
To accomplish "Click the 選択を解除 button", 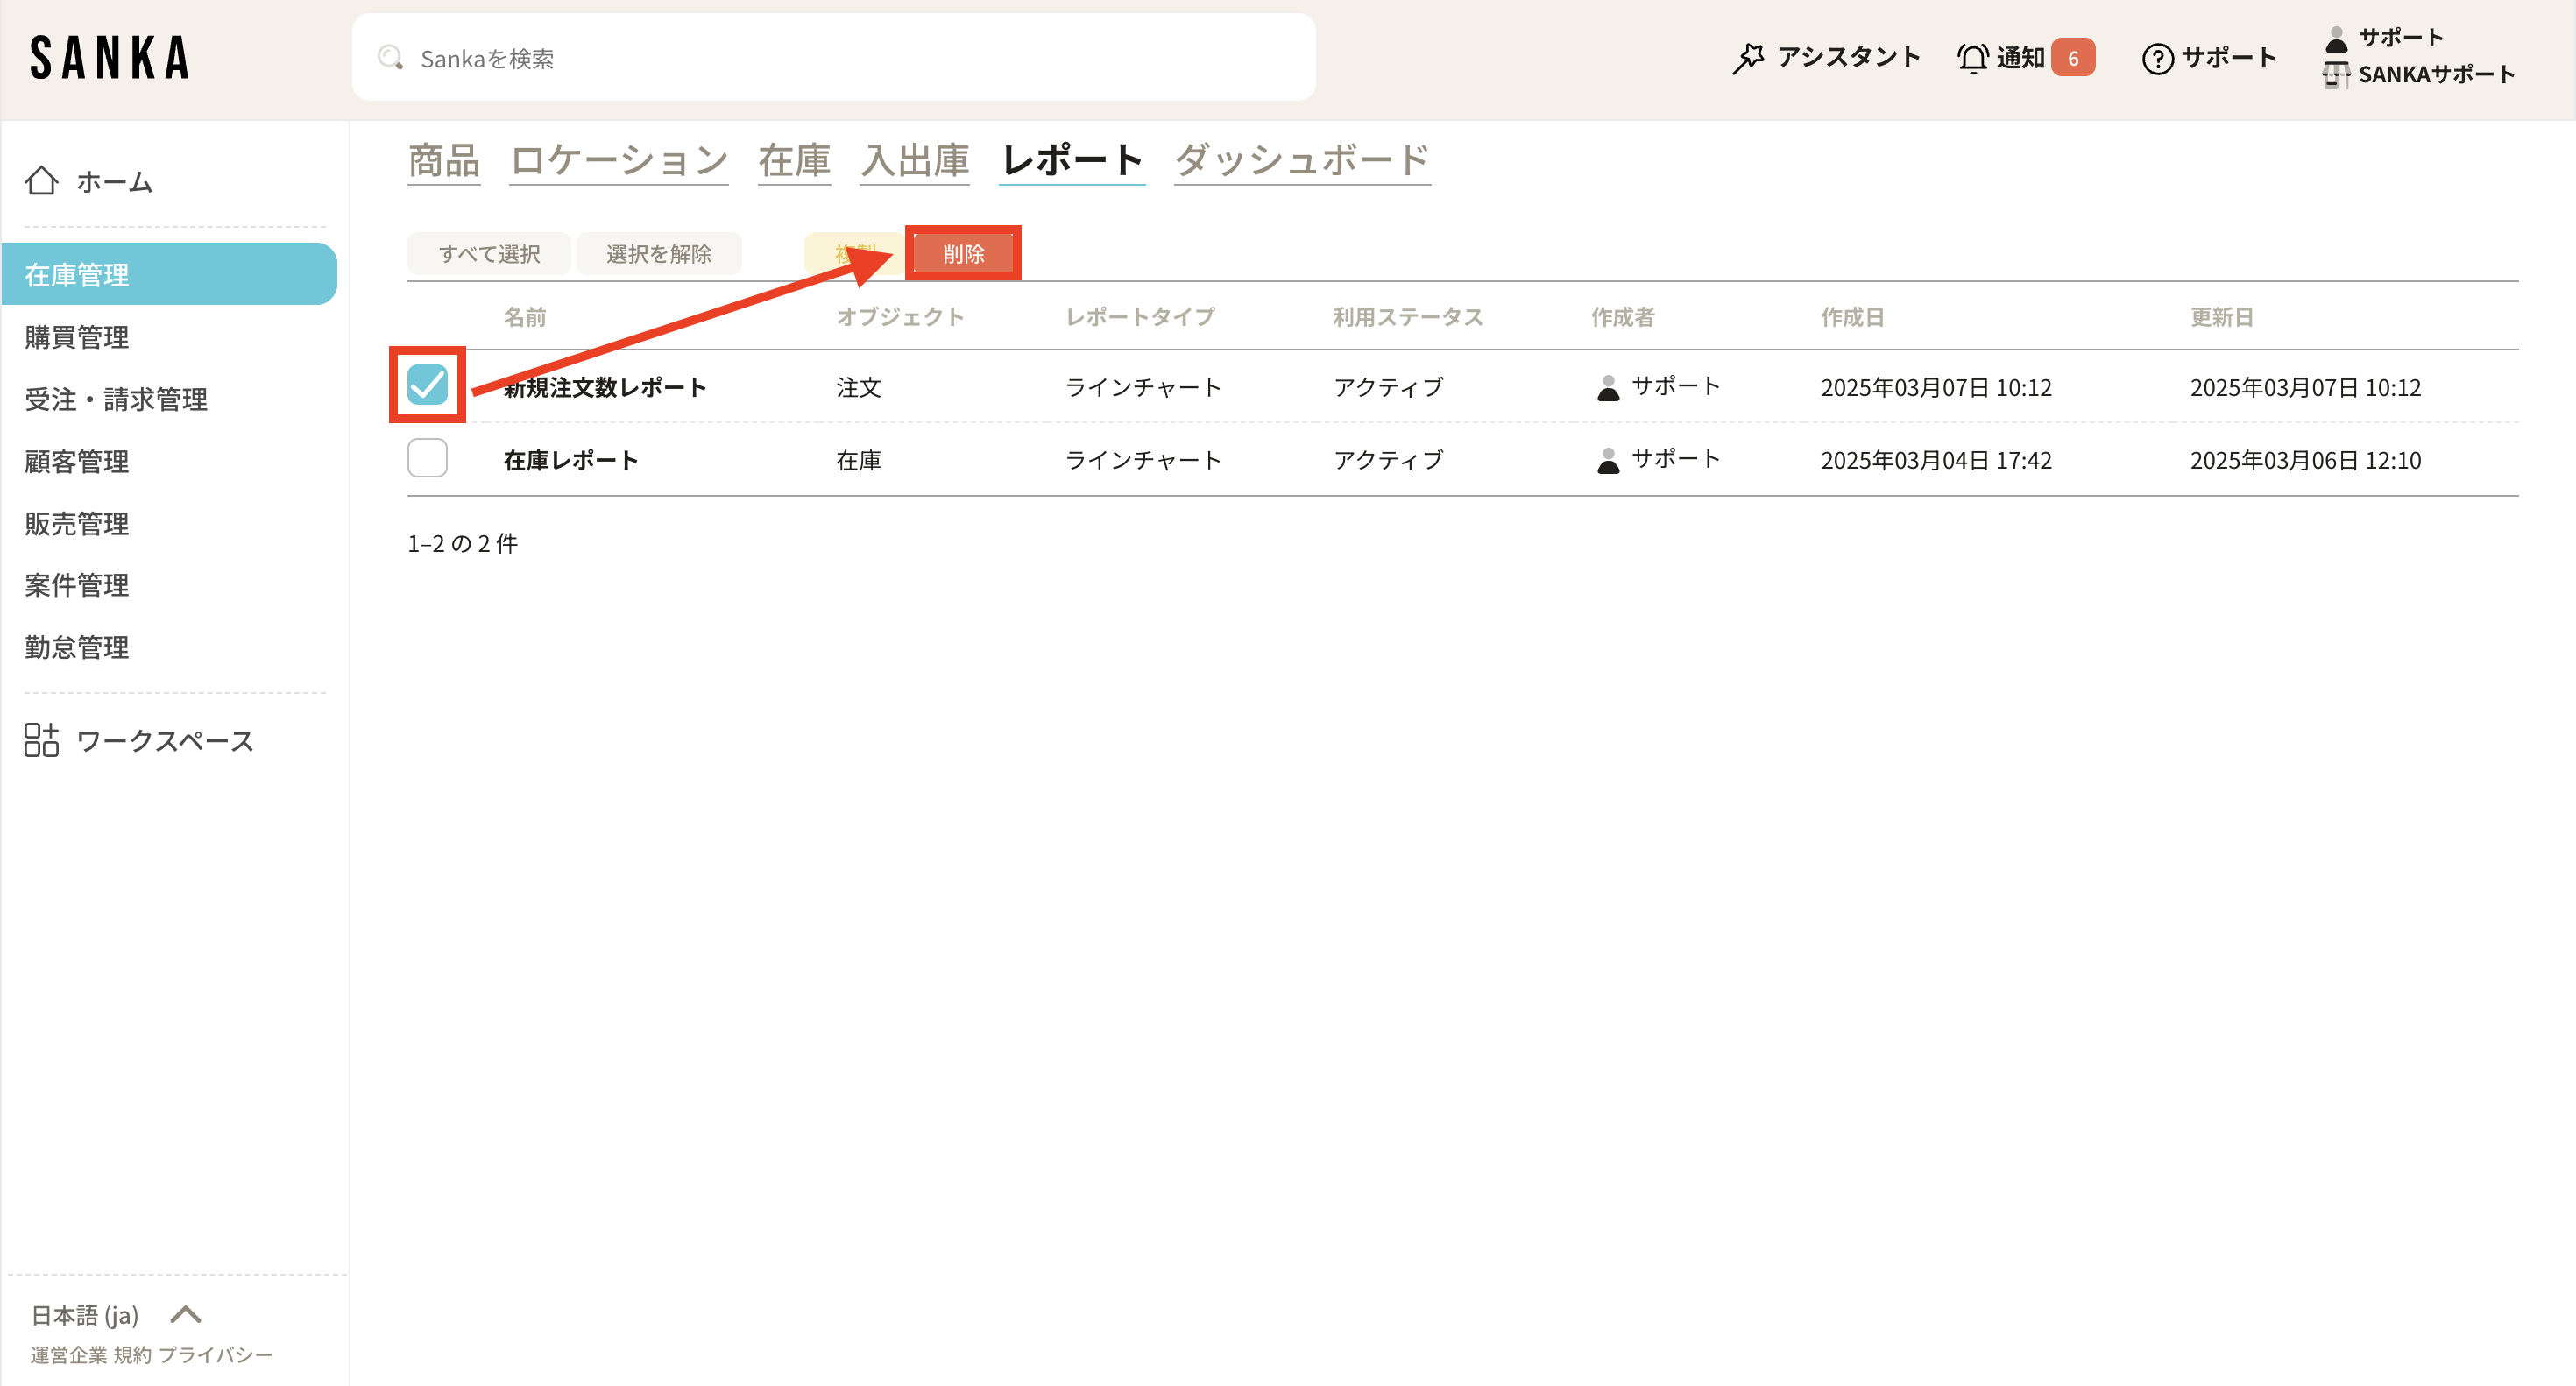I will coord(658,254).
